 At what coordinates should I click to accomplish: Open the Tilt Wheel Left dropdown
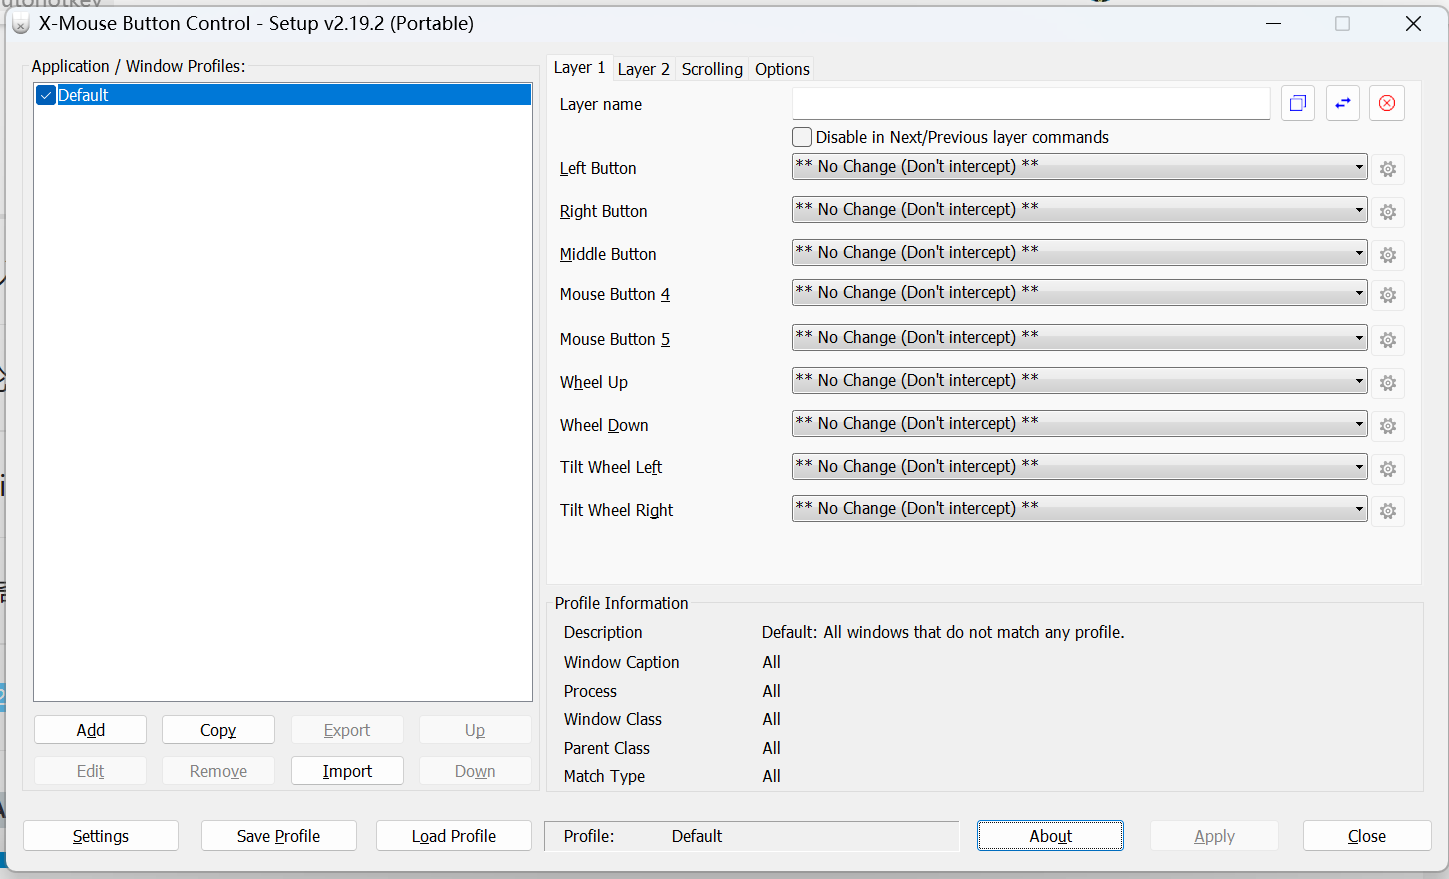point(1079,467)
